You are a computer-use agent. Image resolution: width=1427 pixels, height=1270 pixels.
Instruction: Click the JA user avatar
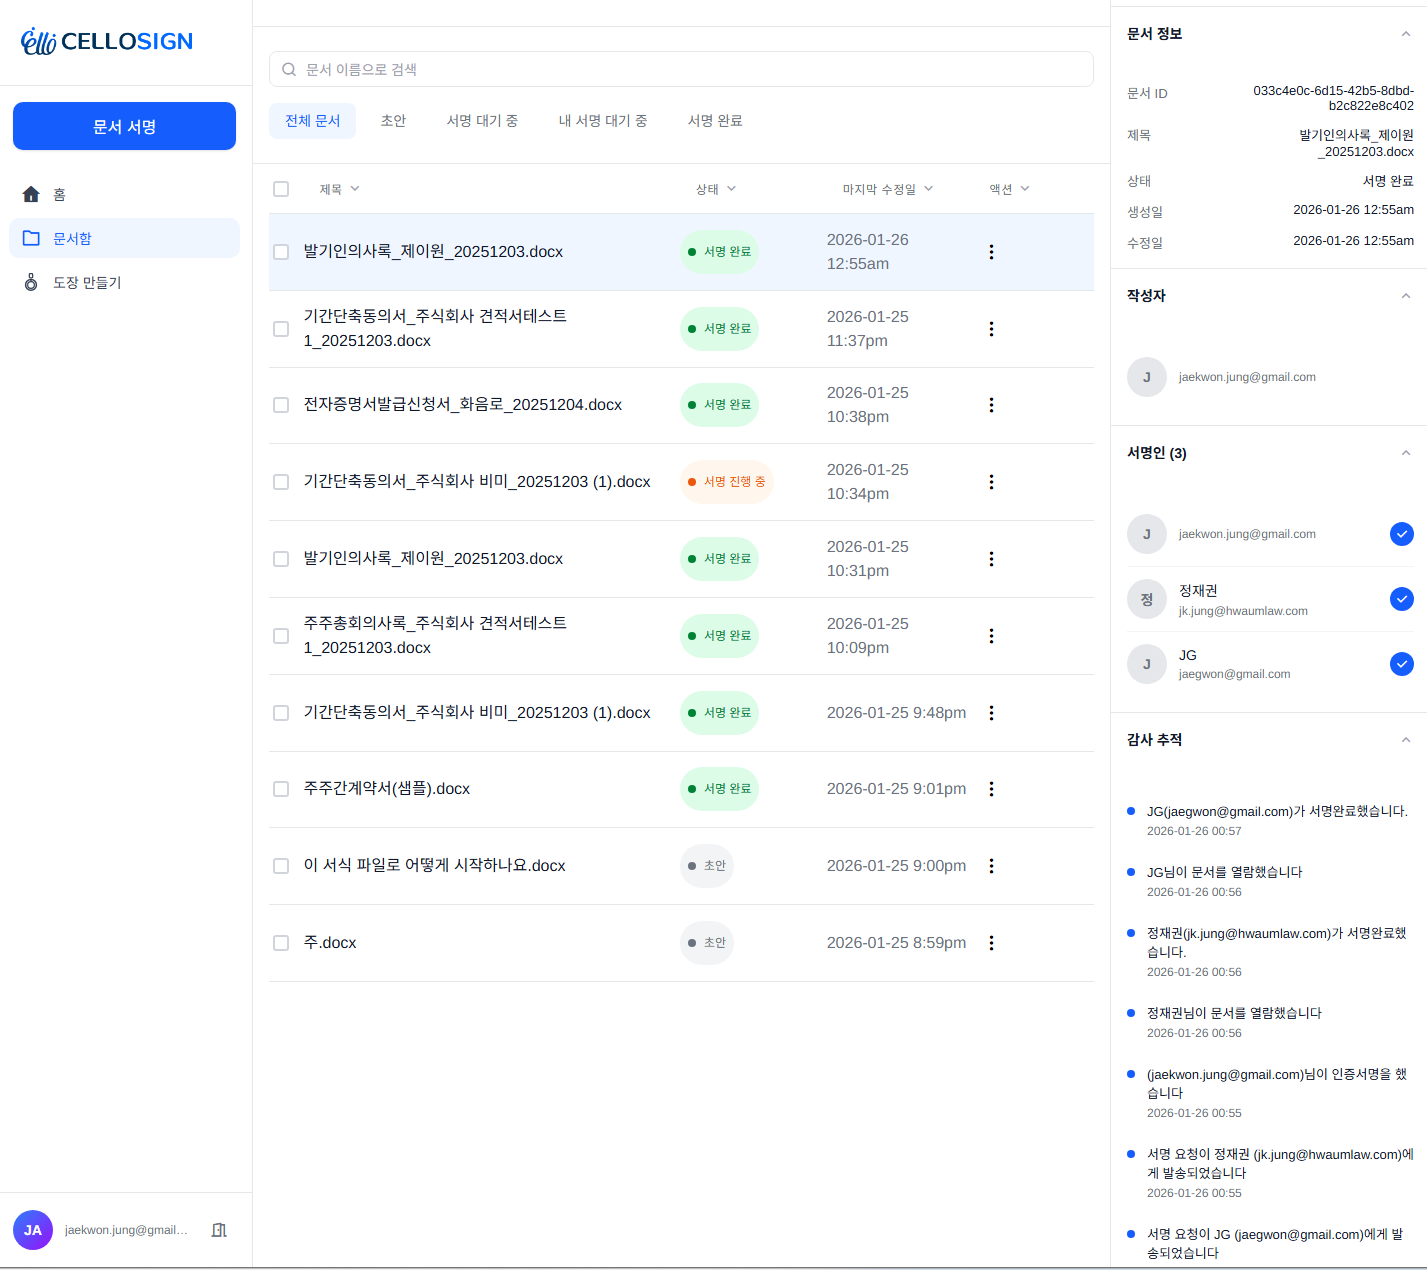click(33, 1230)
